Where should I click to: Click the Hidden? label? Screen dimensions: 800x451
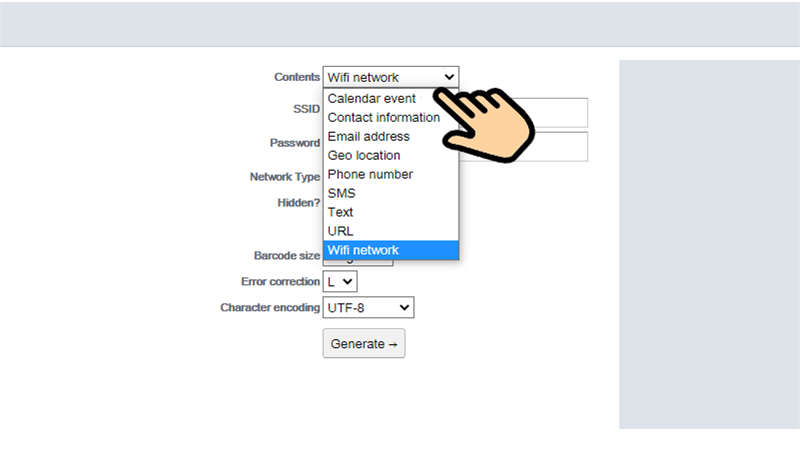pos(298,203)
